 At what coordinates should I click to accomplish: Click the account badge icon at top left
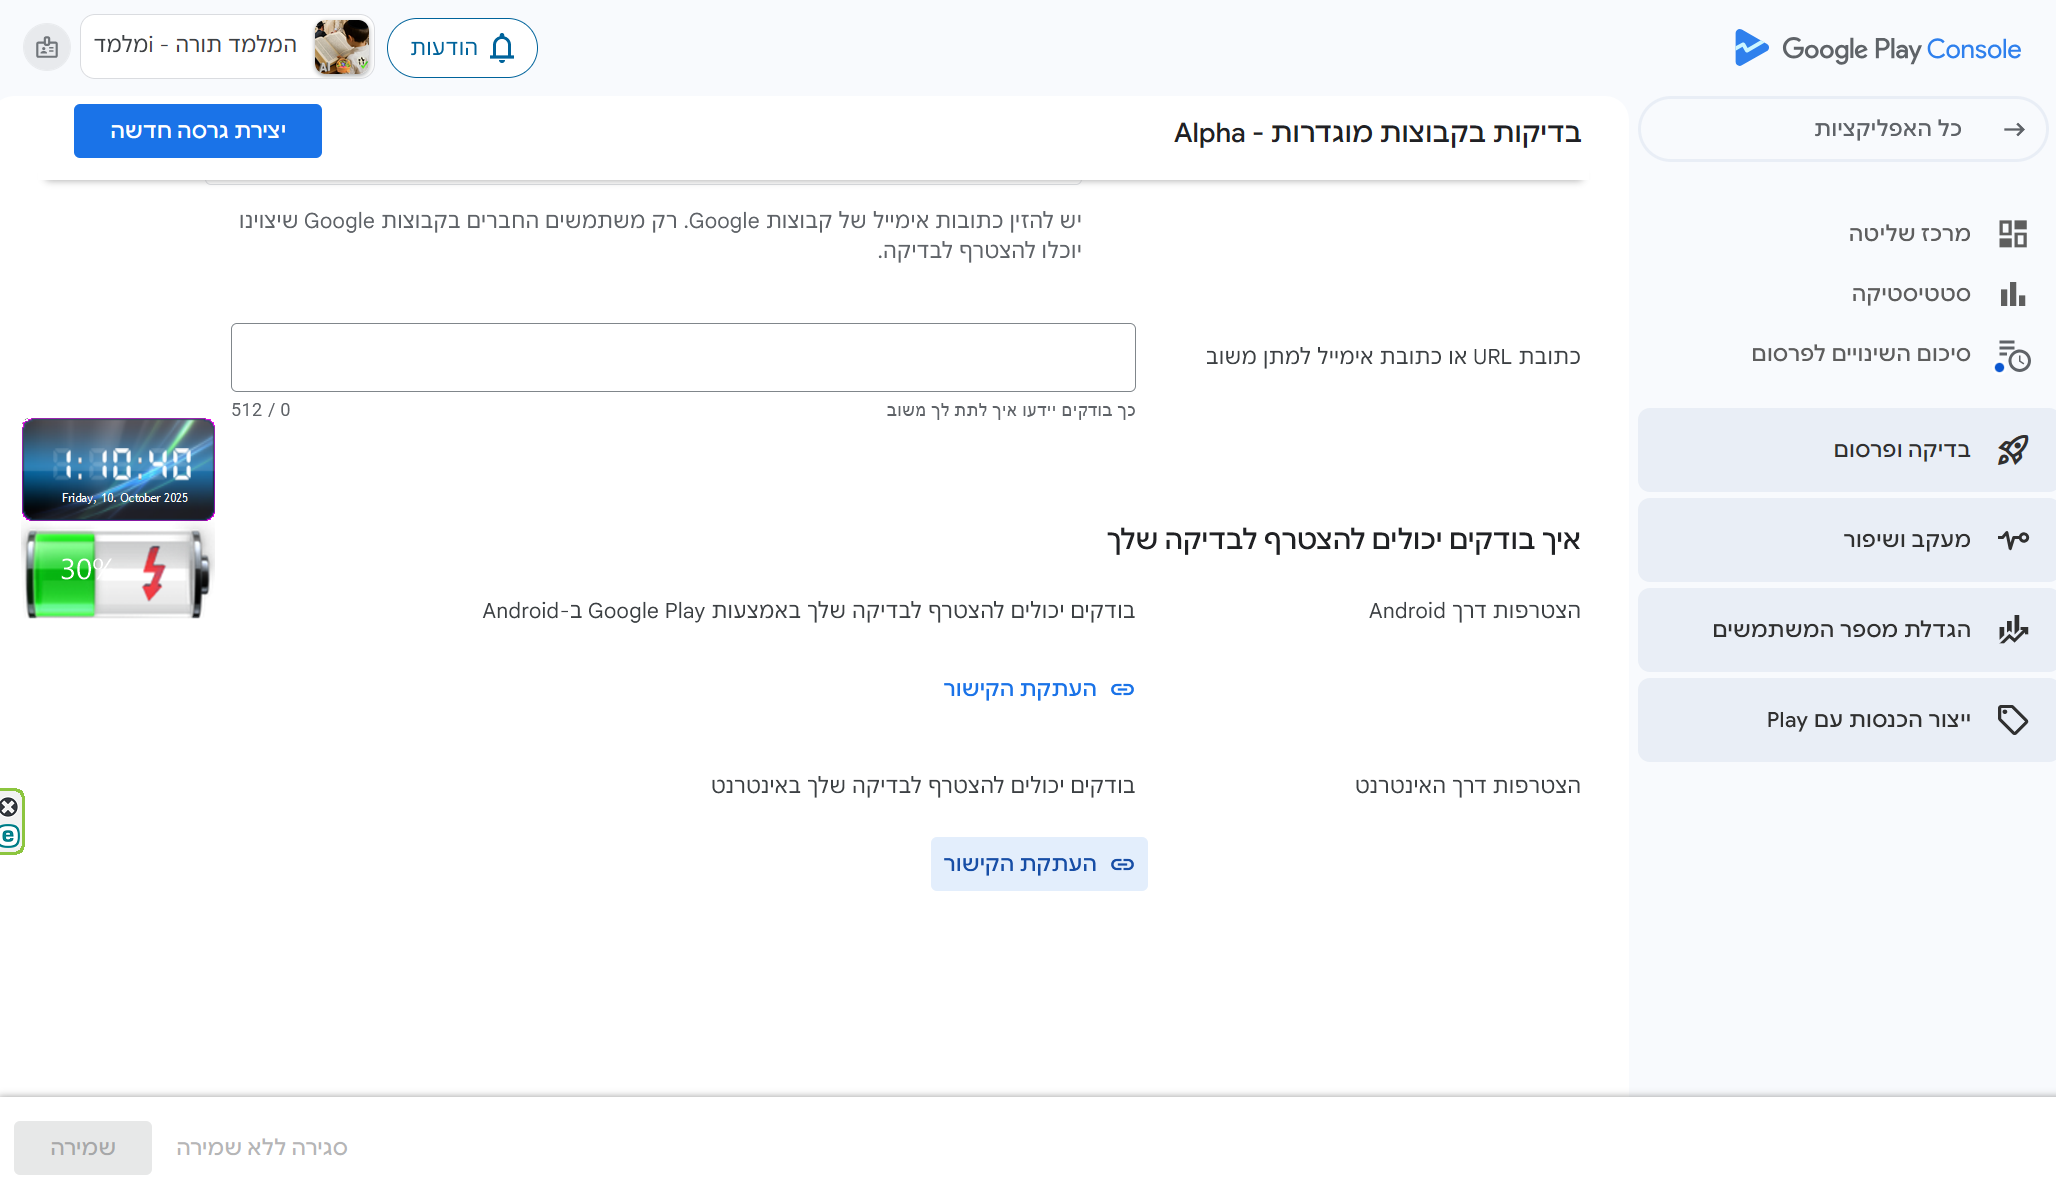(x=46, y=47)
